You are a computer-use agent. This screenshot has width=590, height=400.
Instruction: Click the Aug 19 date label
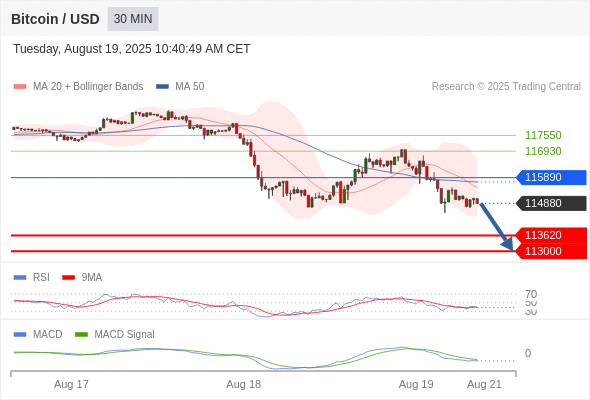pos(416,384)
